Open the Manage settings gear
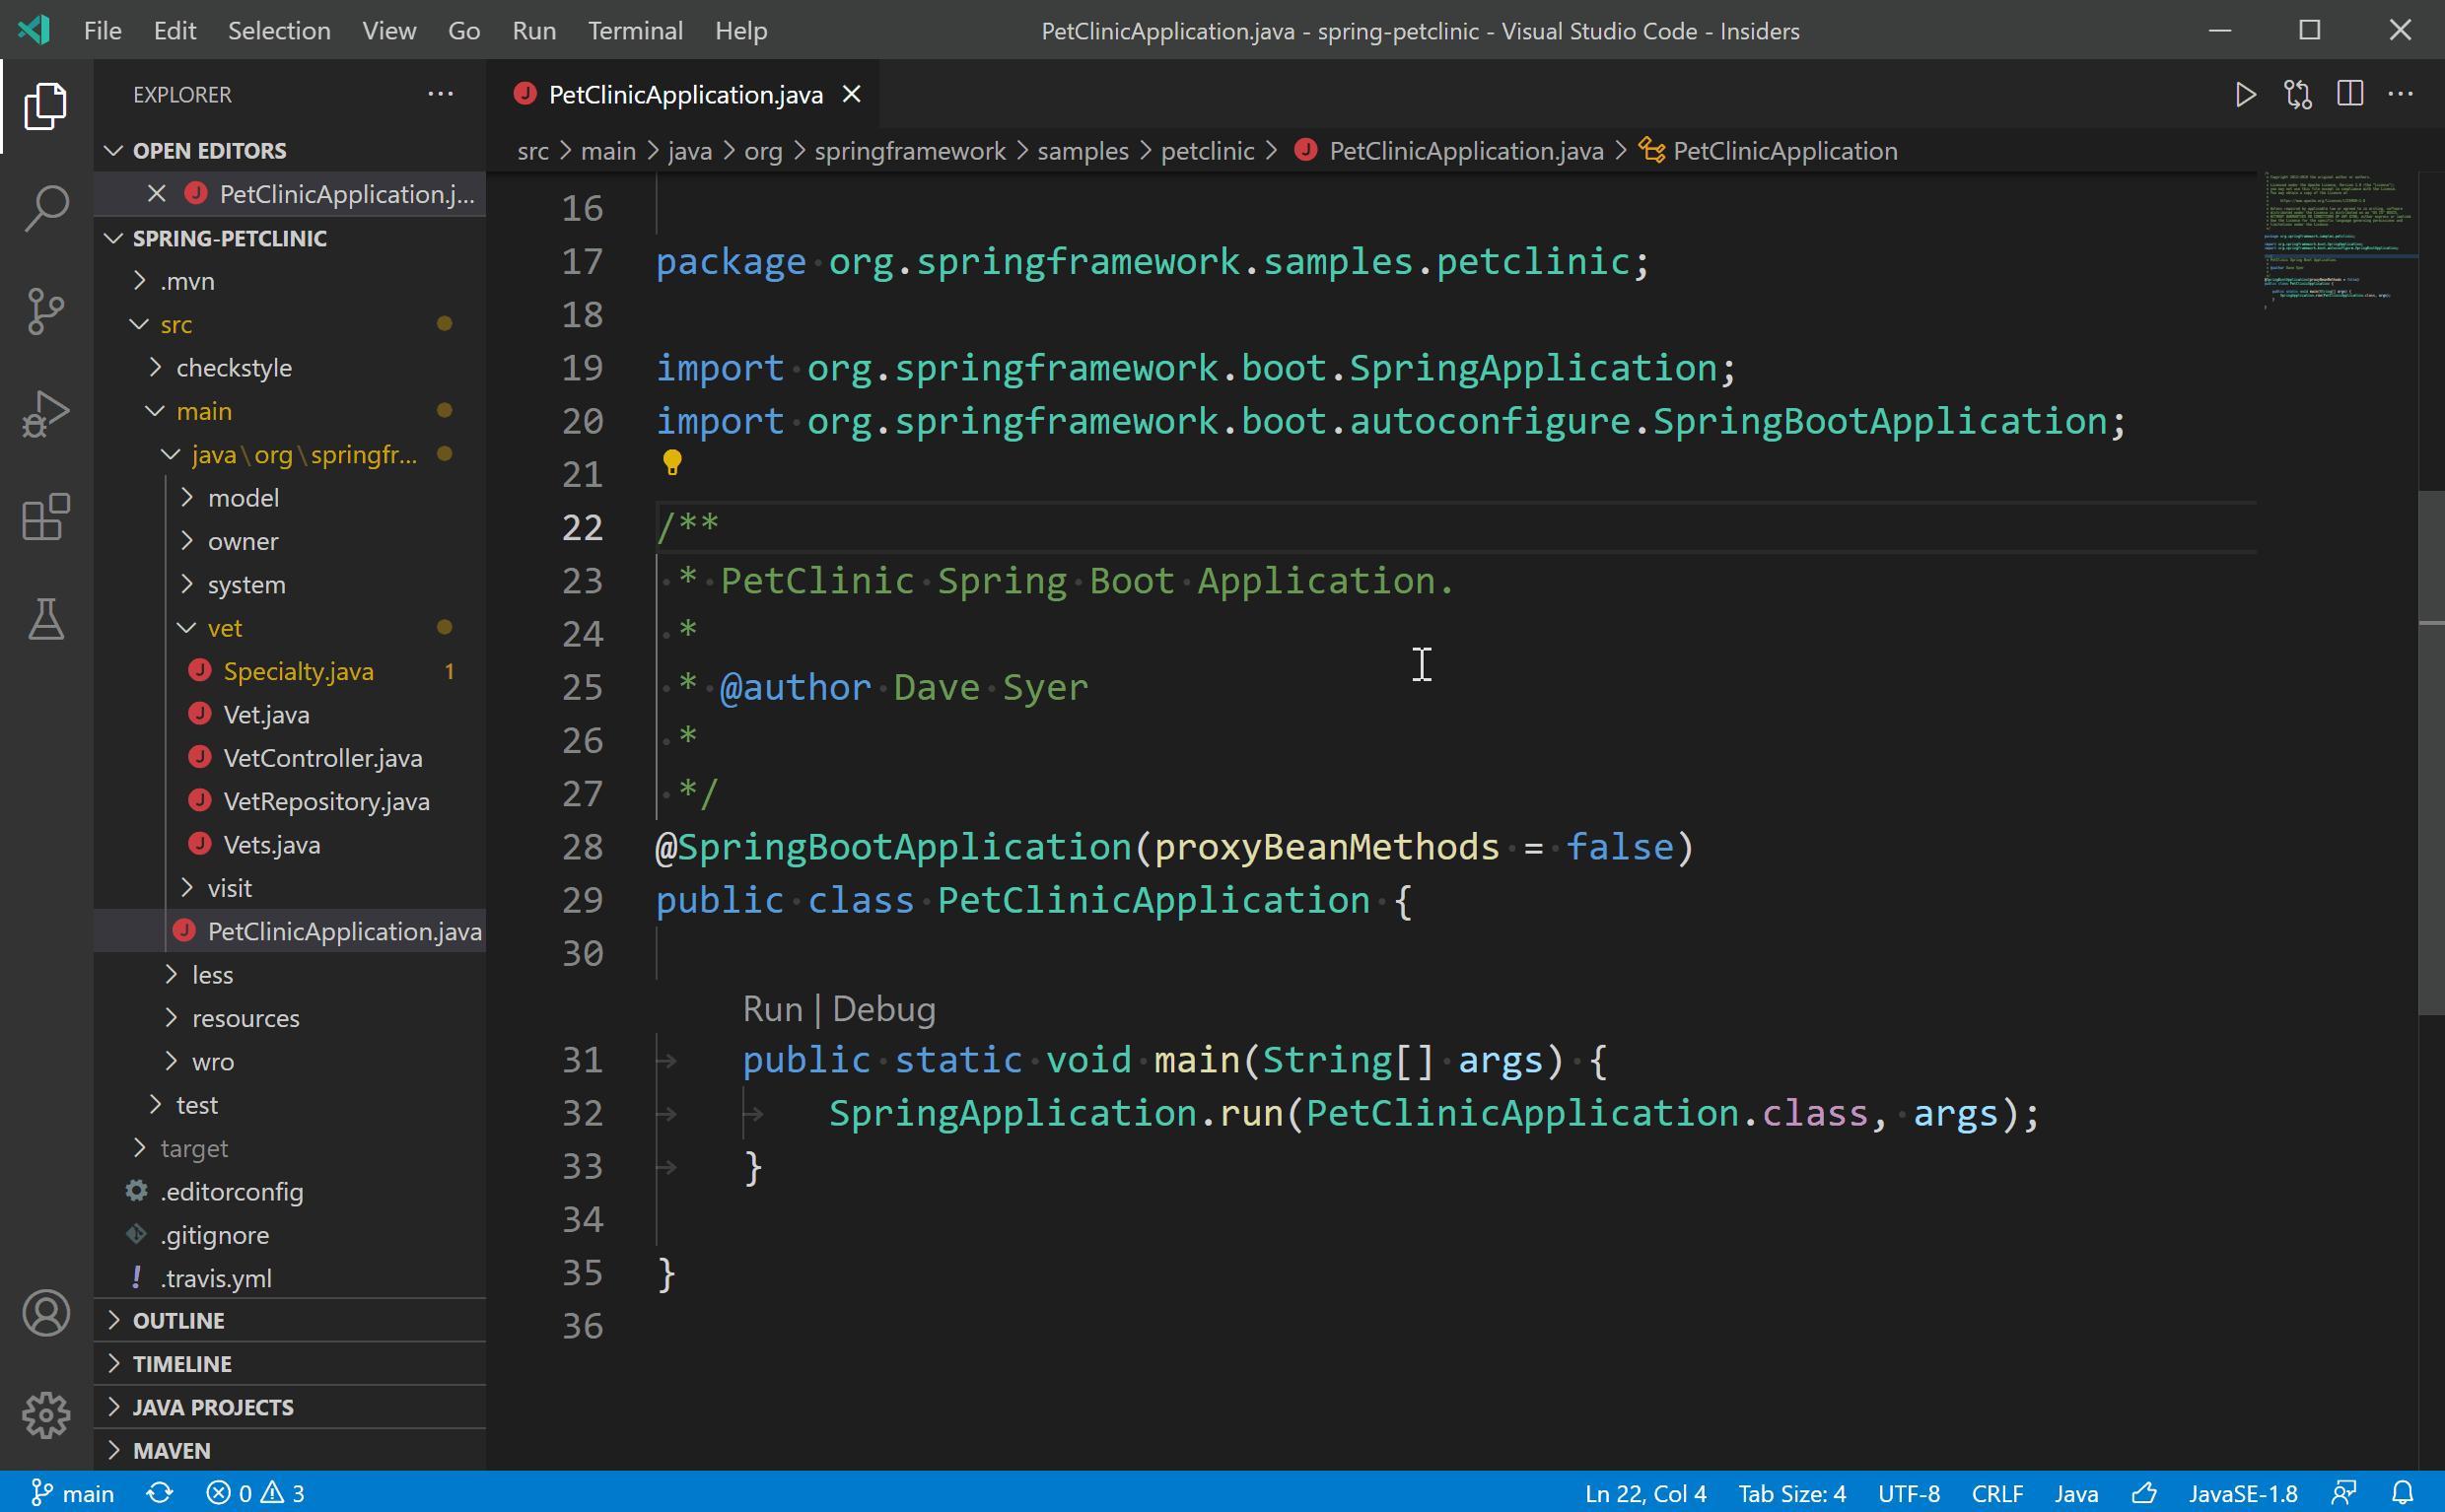Screen dimensions: 2445x1512 (x=45, y=1415)
